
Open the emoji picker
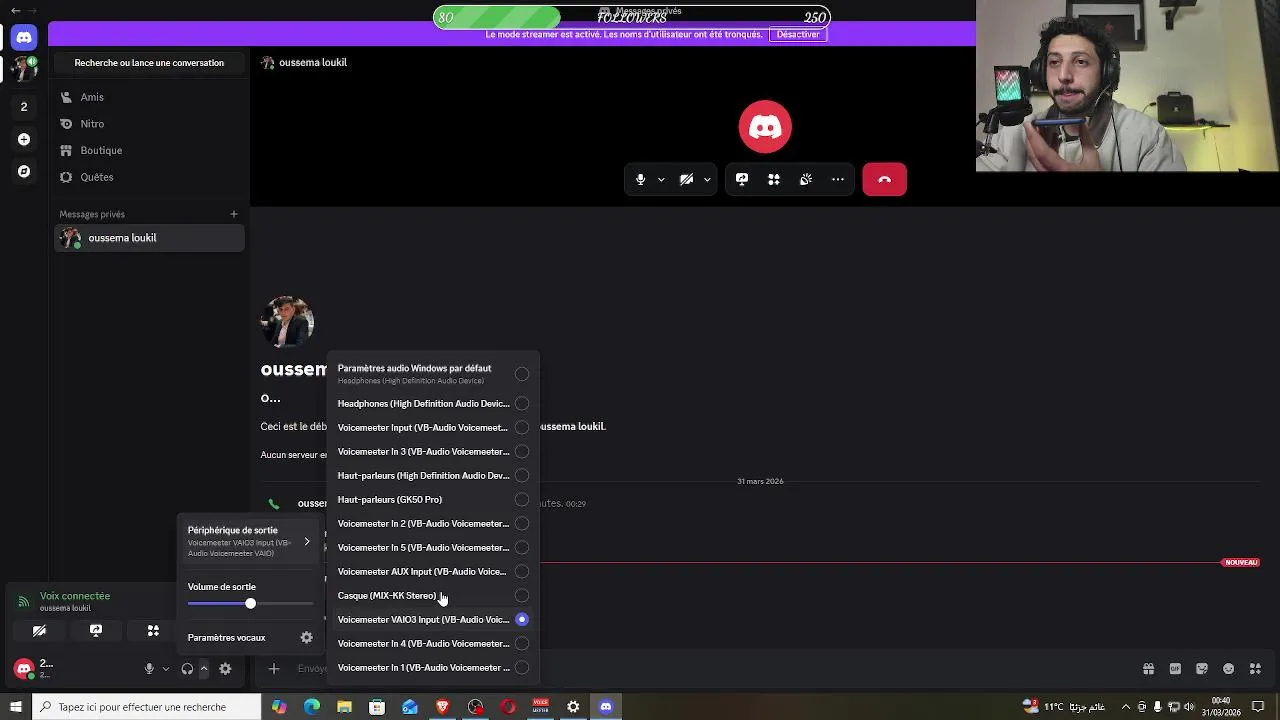tap(1229, 669)
